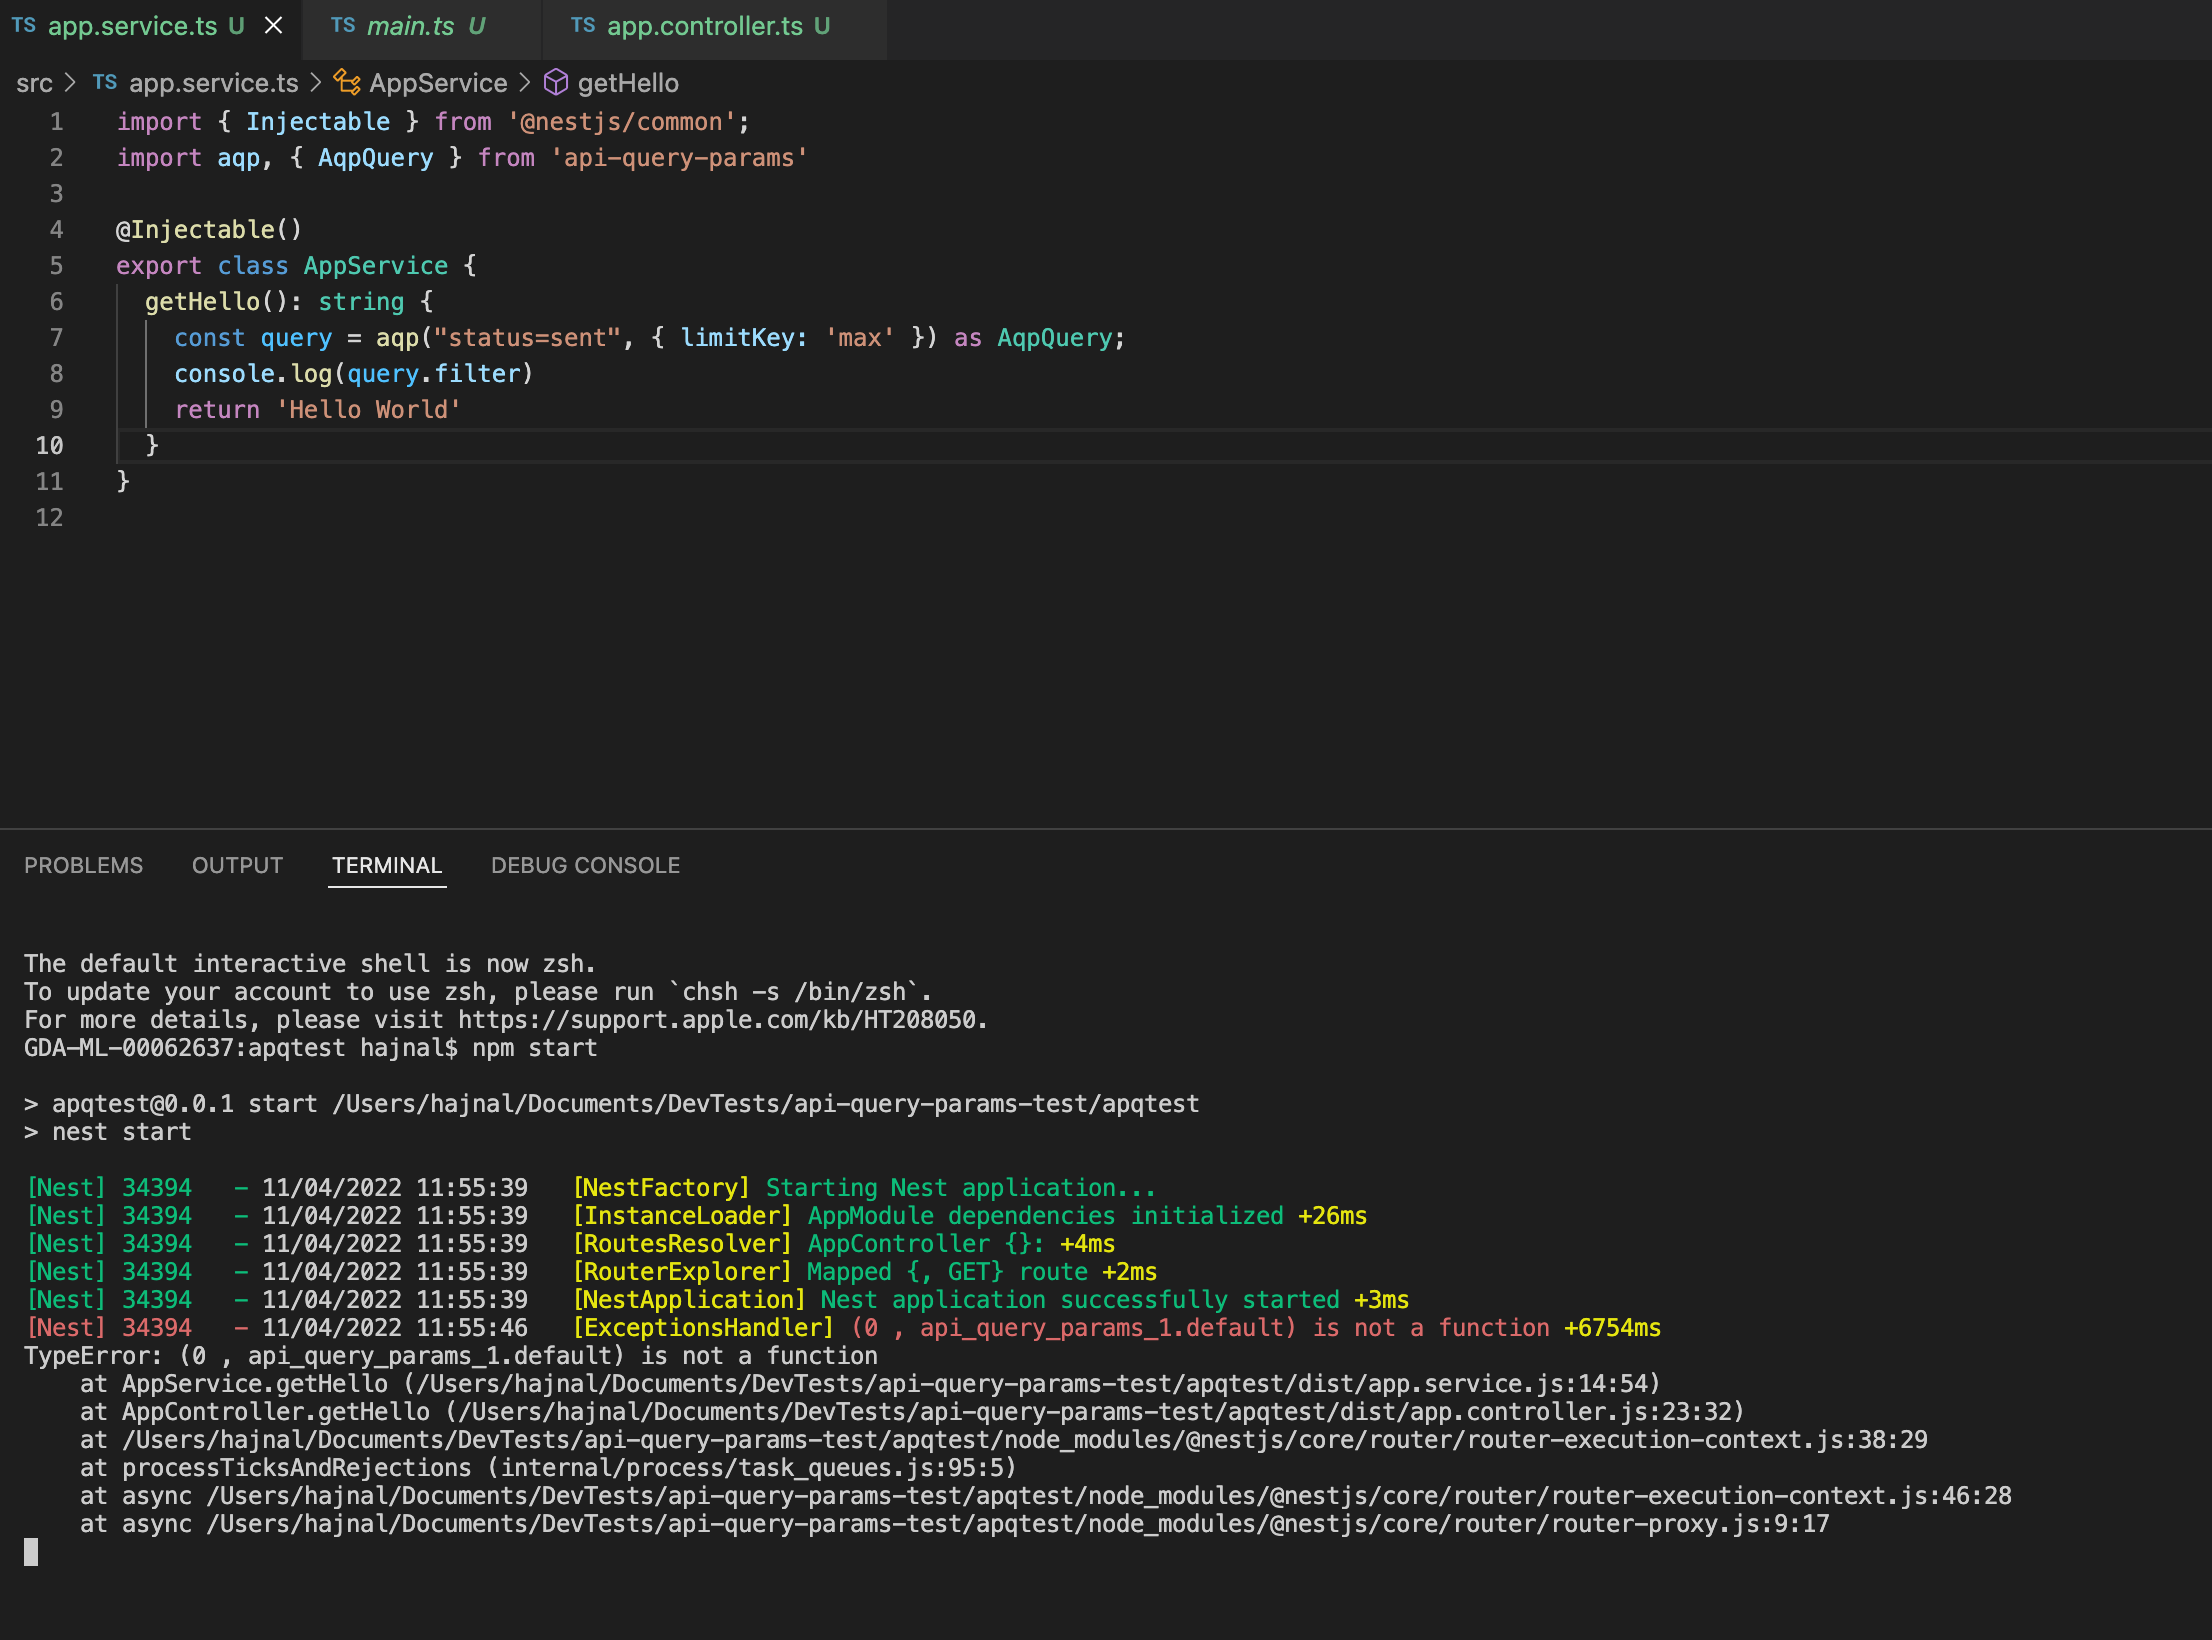Click AppService class icon in breadcrumb
The width and height of the screenshot is (2212, 1640).
347,82
